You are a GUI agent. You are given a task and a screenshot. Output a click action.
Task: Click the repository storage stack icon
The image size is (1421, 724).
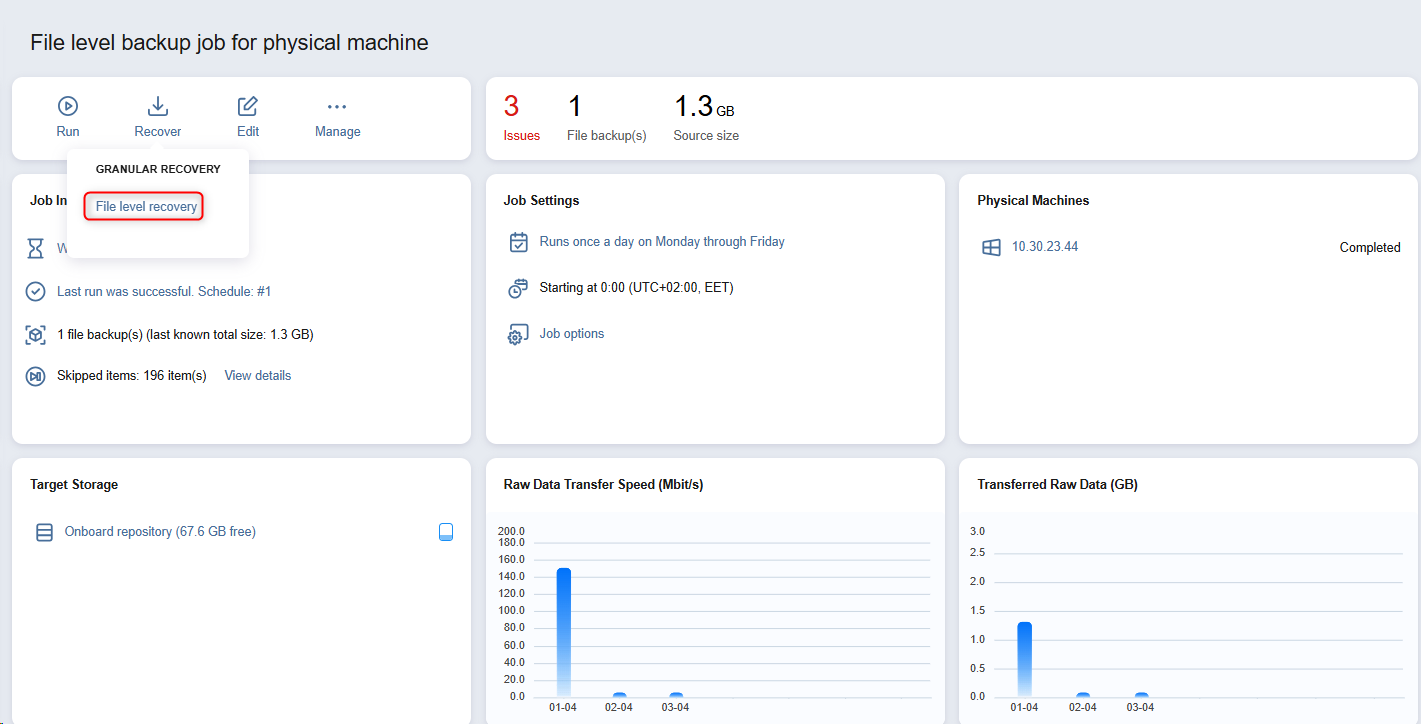(44, 532)
